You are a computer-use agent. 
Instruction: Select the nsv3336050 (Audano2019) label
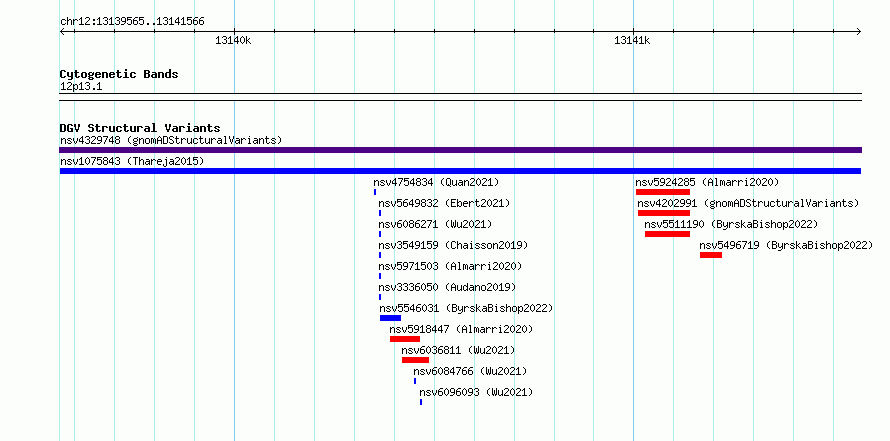click(447, 287)
